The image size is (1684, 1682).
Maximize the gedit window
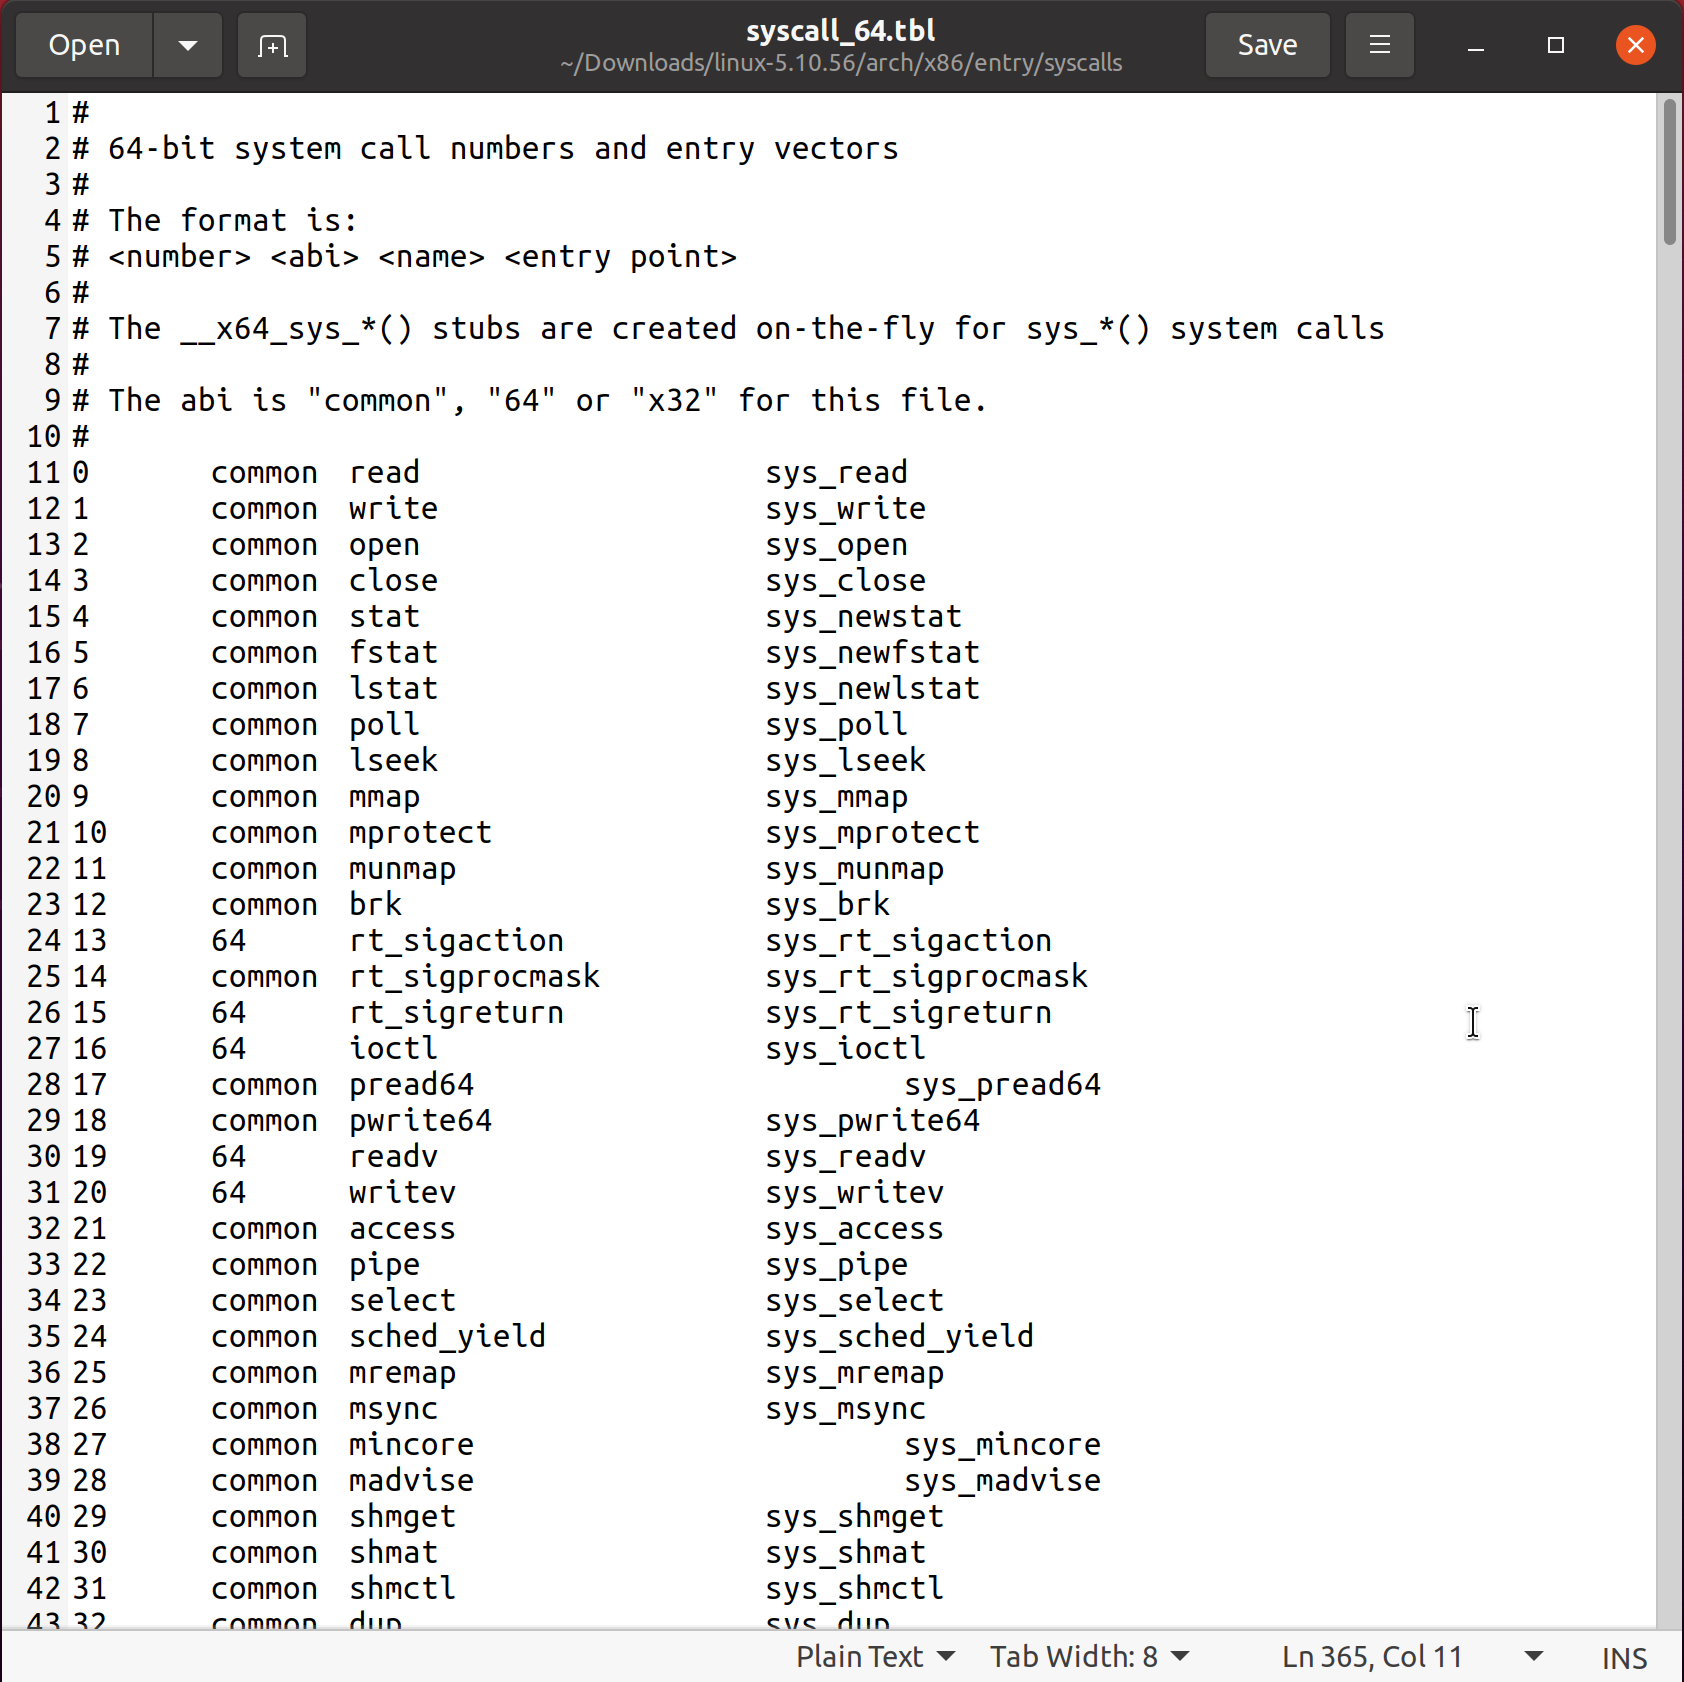click(1555, 45)
